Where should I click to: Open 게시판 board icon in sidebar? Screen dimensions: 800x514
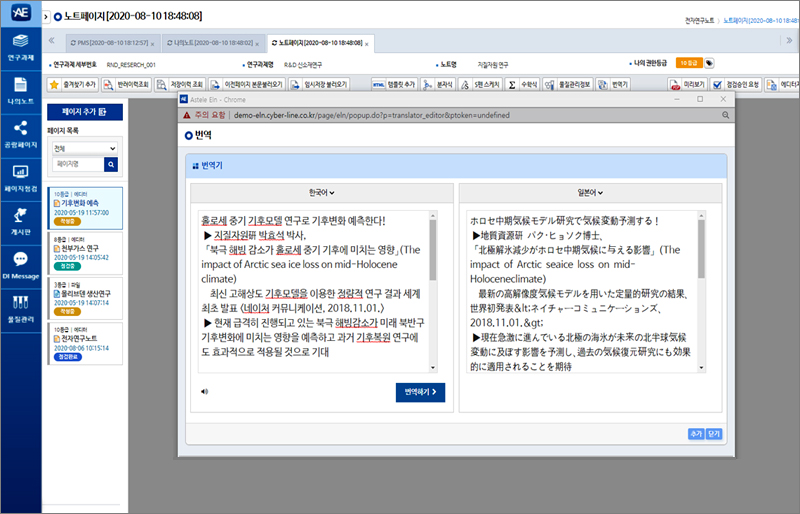(20, 220)
